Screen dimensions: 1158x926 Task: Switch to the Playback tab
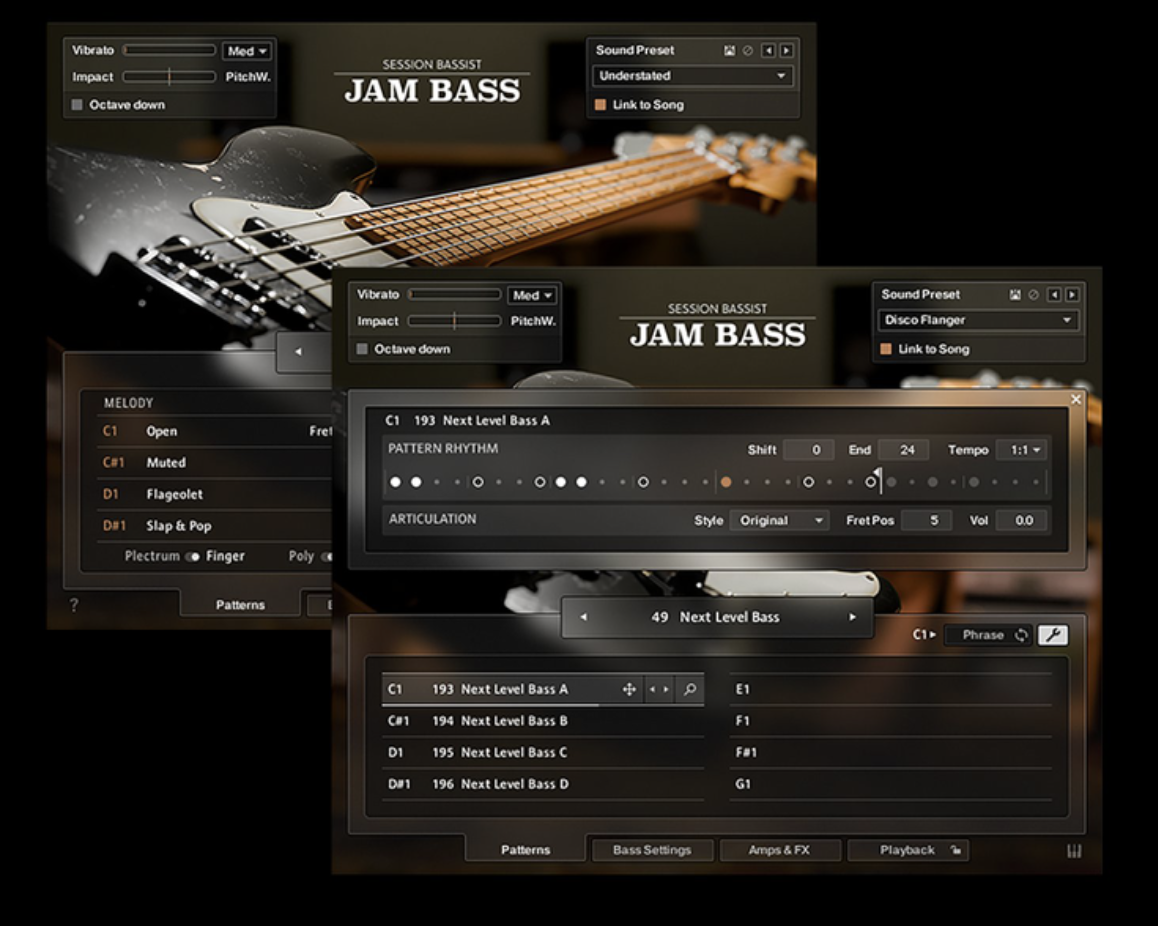pos(908,850)
